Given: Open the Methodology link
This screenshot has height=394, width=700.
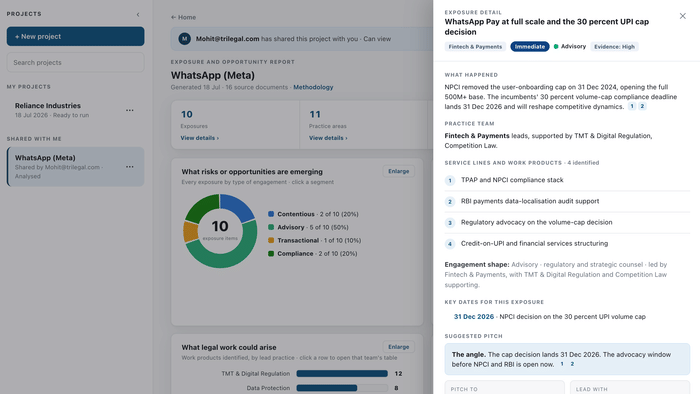Looking at the screenshot, I should 313,87.
